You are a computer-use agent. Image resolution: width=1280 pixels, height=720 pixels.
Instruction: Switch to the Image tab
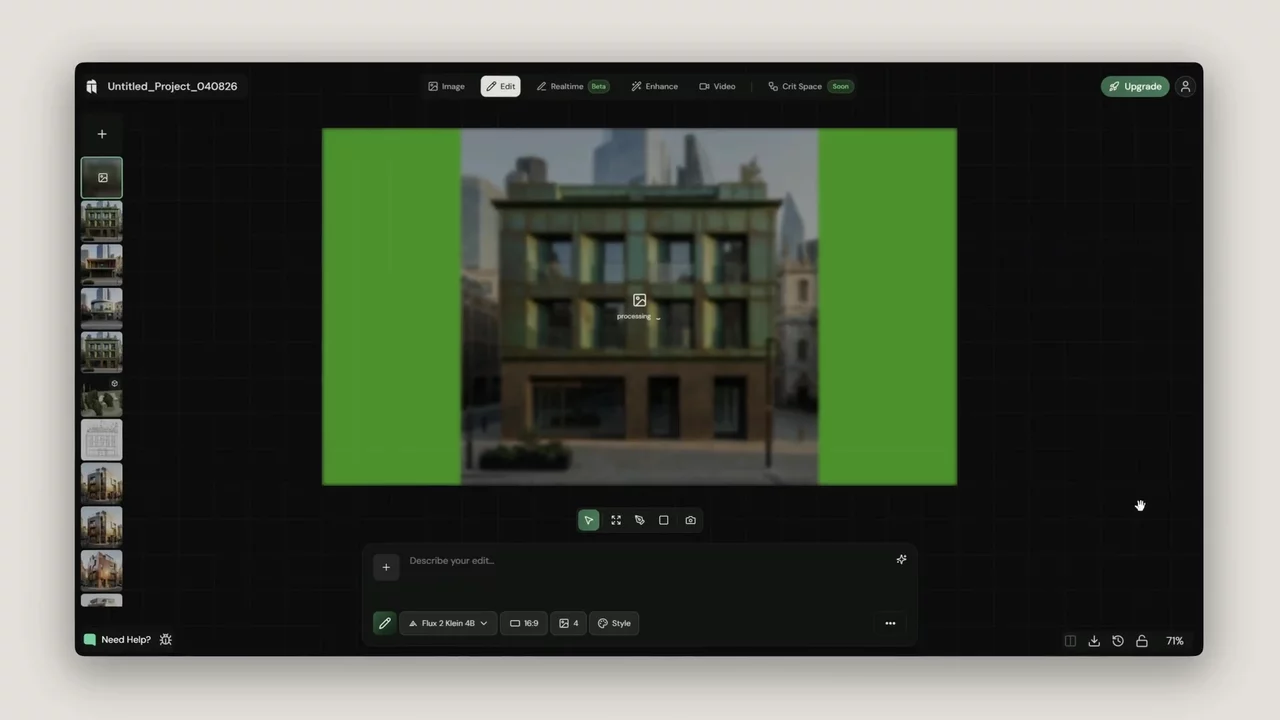point(446,86)
